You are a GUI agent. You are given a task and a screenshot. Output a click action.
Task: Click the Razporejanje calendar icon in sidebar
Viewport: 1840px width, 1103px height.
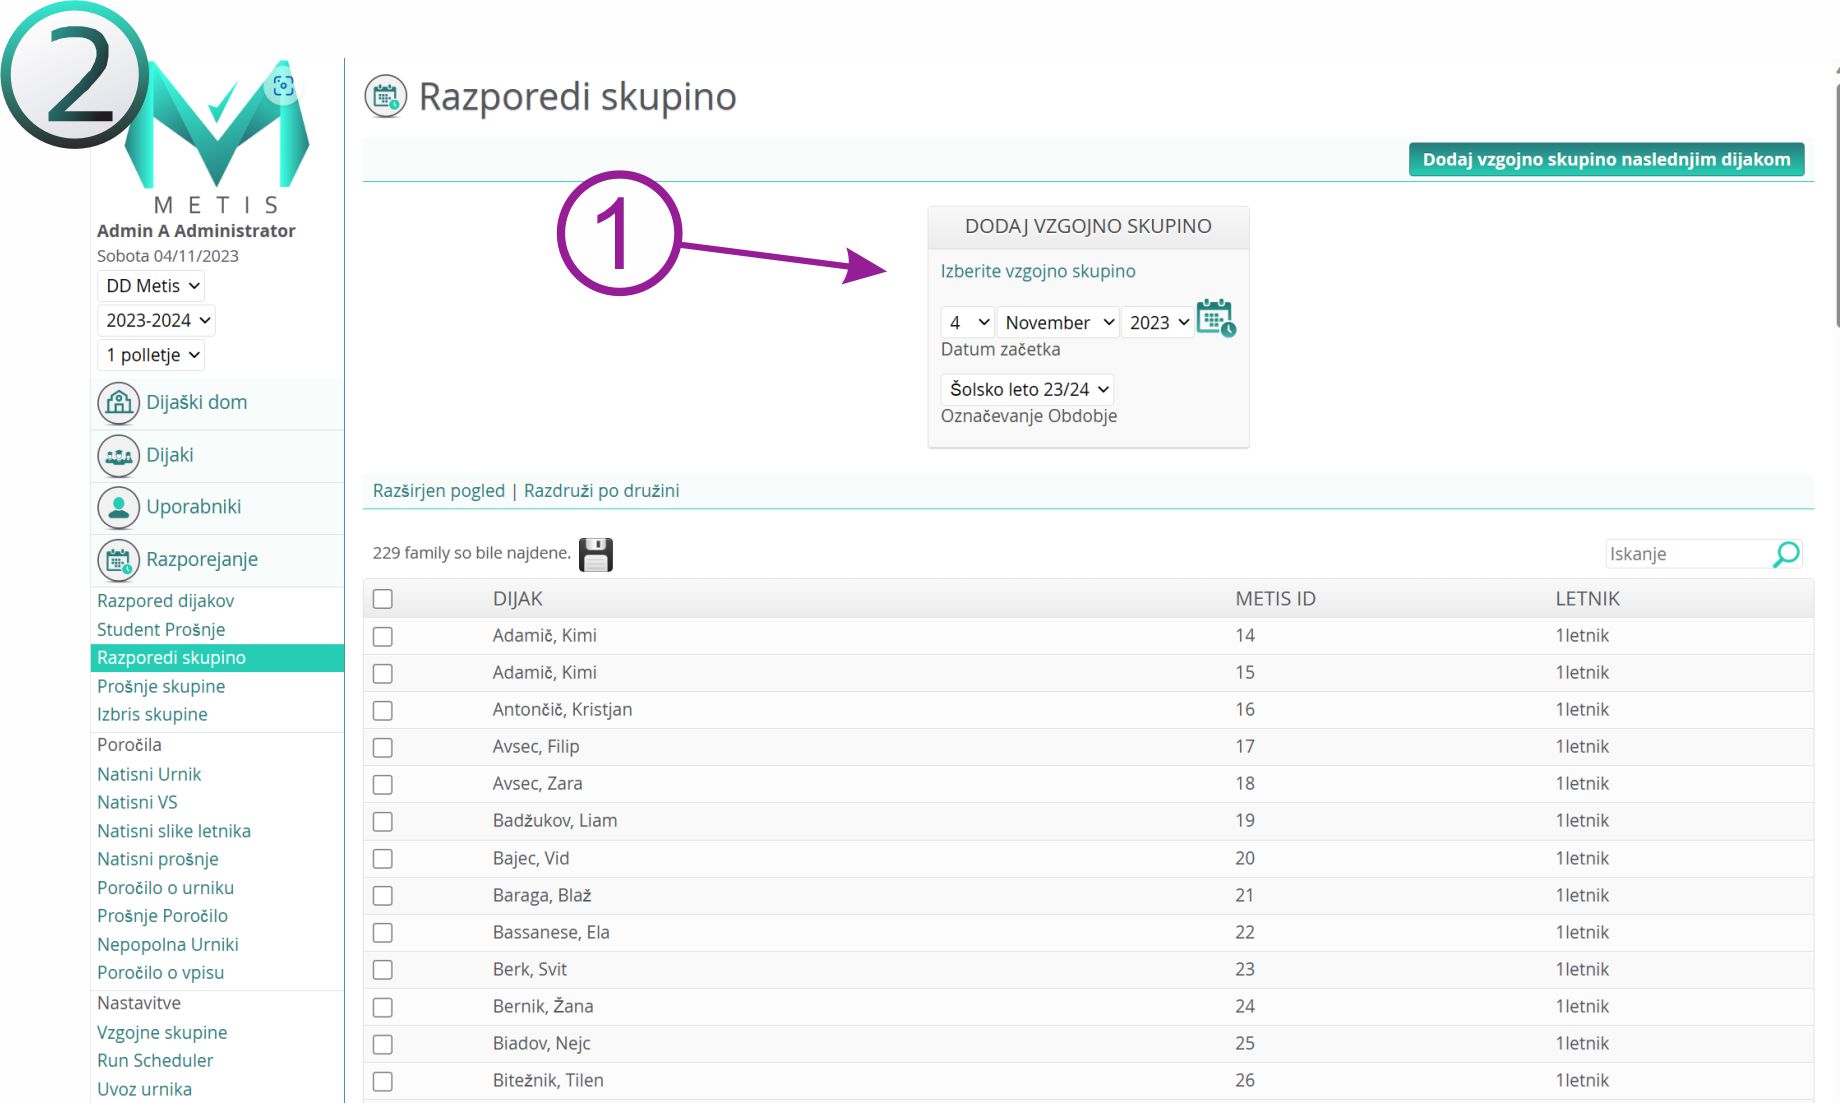[x=118, y=560]
